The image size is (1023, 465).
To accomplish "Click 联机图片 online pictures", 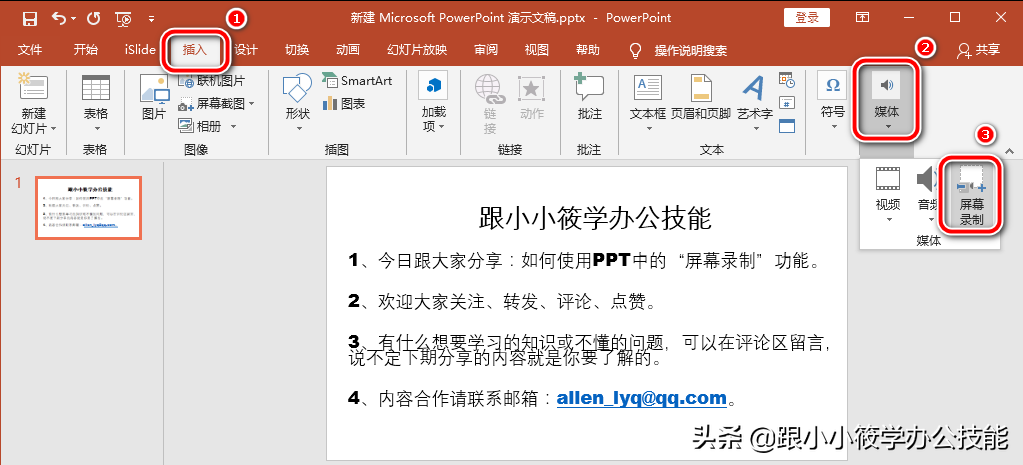I will click(212, 81).
